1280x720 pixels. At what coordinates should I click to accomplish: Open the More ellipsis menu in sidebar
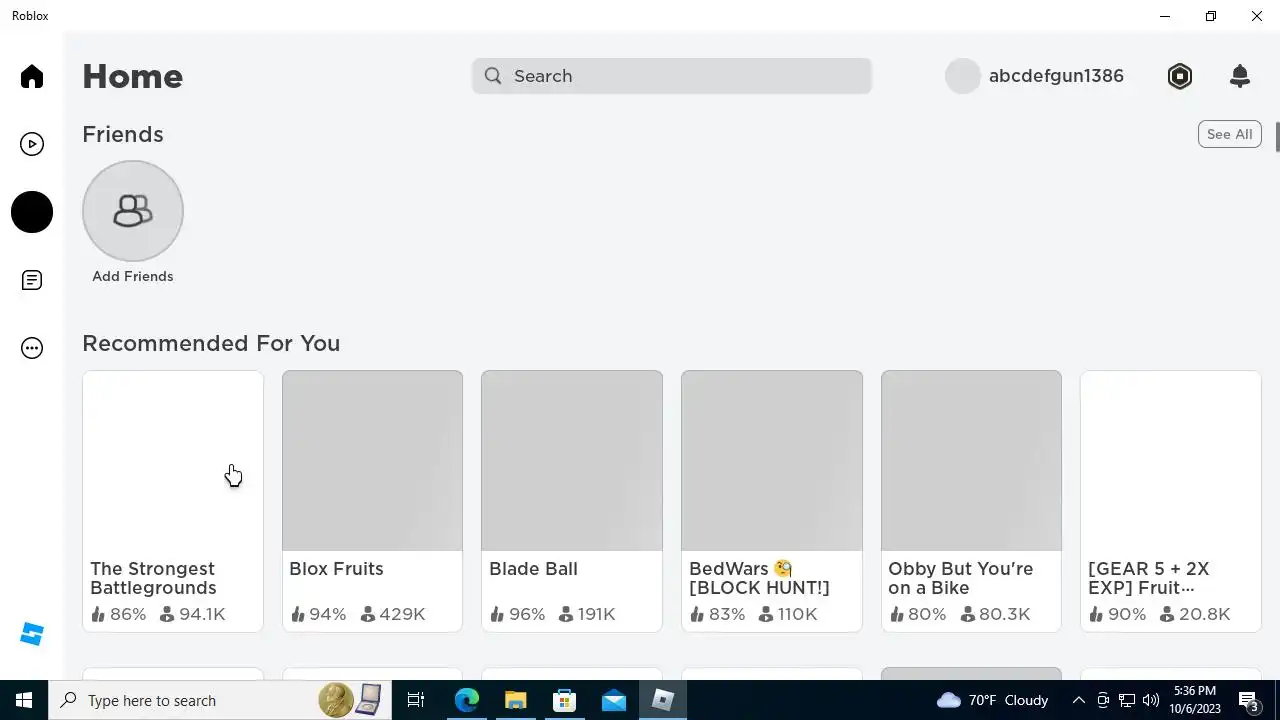32,348
